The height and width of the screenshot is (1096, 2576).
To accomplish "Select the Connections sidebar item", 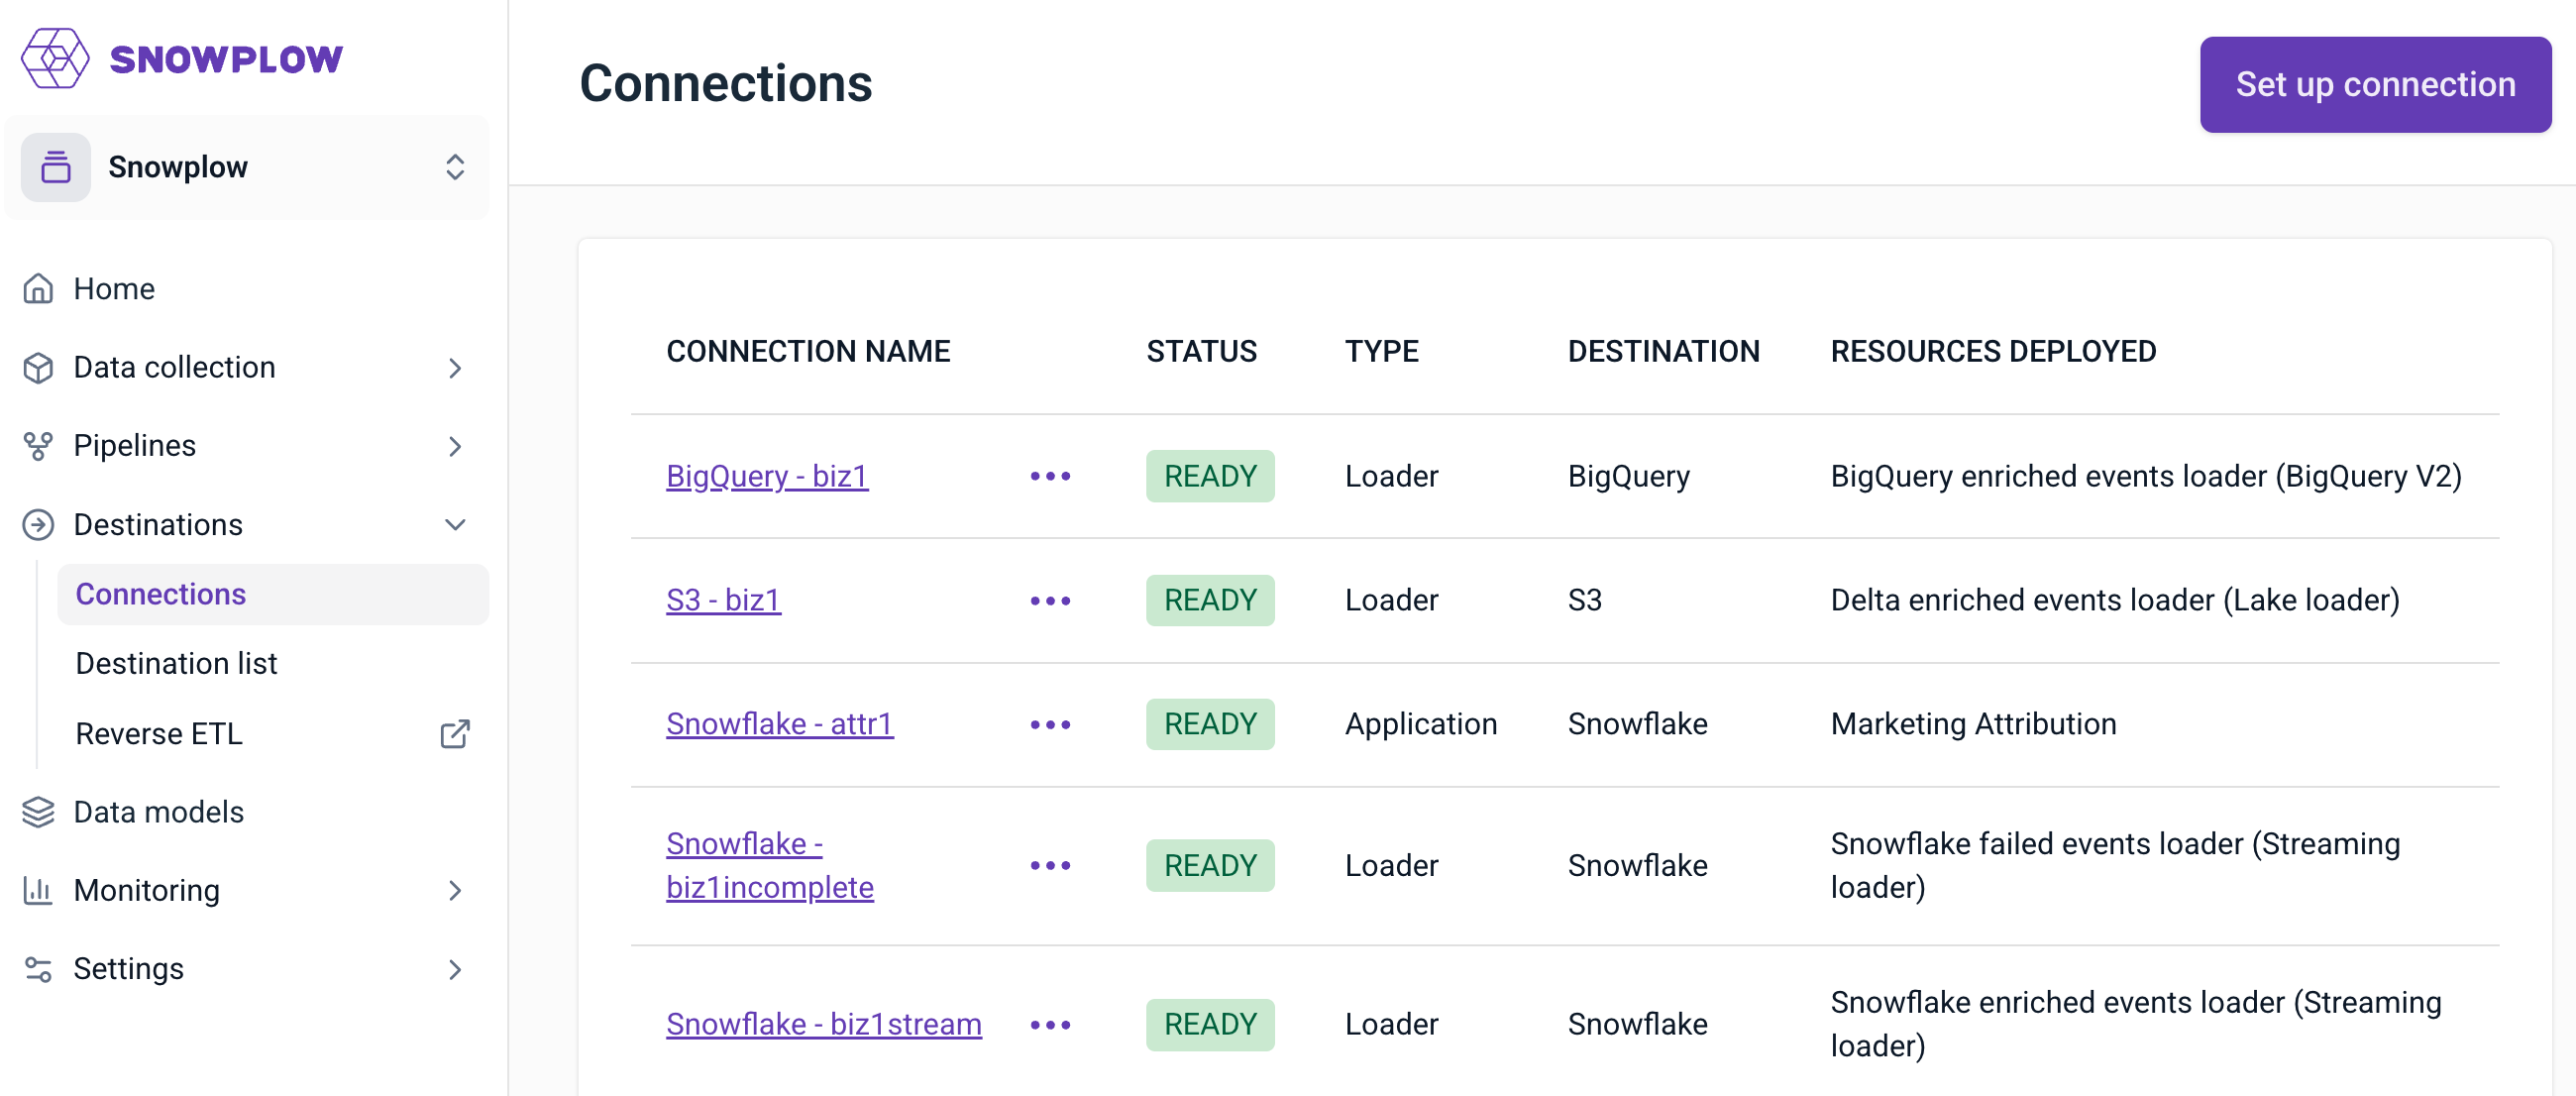I will click(161, 594).
